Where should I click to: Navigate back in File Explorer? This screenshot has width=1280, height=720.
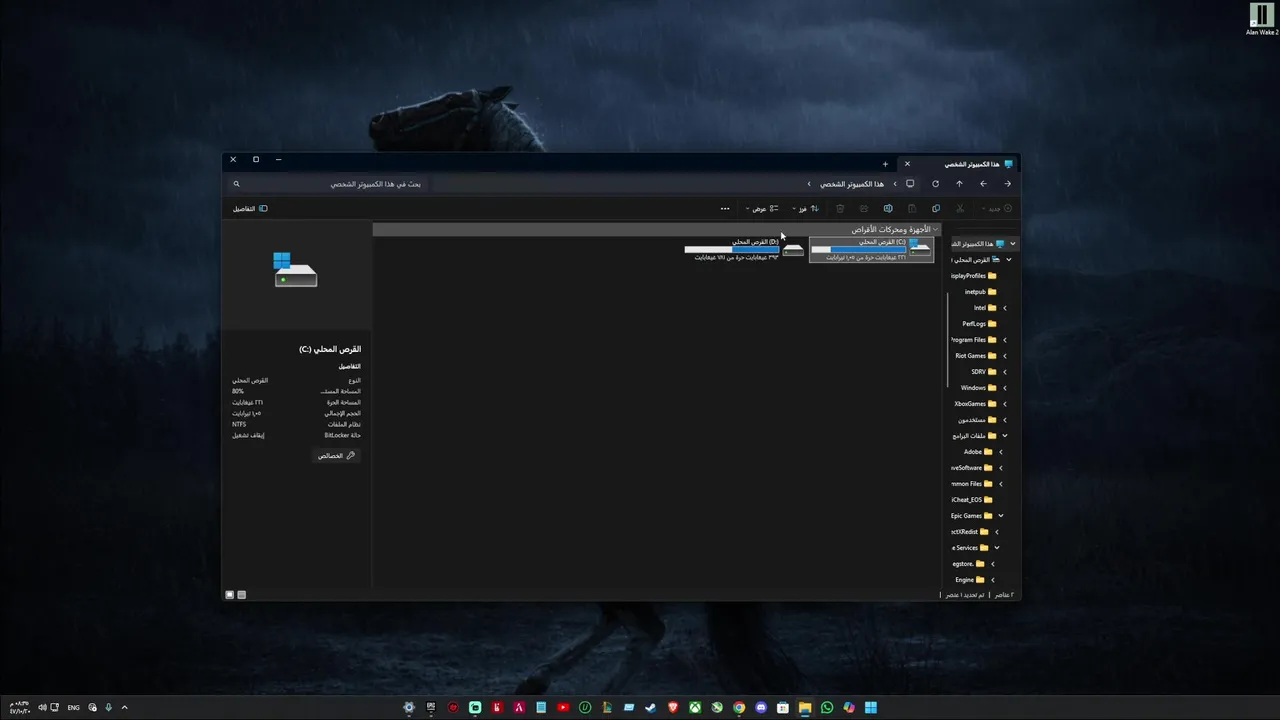(1007, 184)
